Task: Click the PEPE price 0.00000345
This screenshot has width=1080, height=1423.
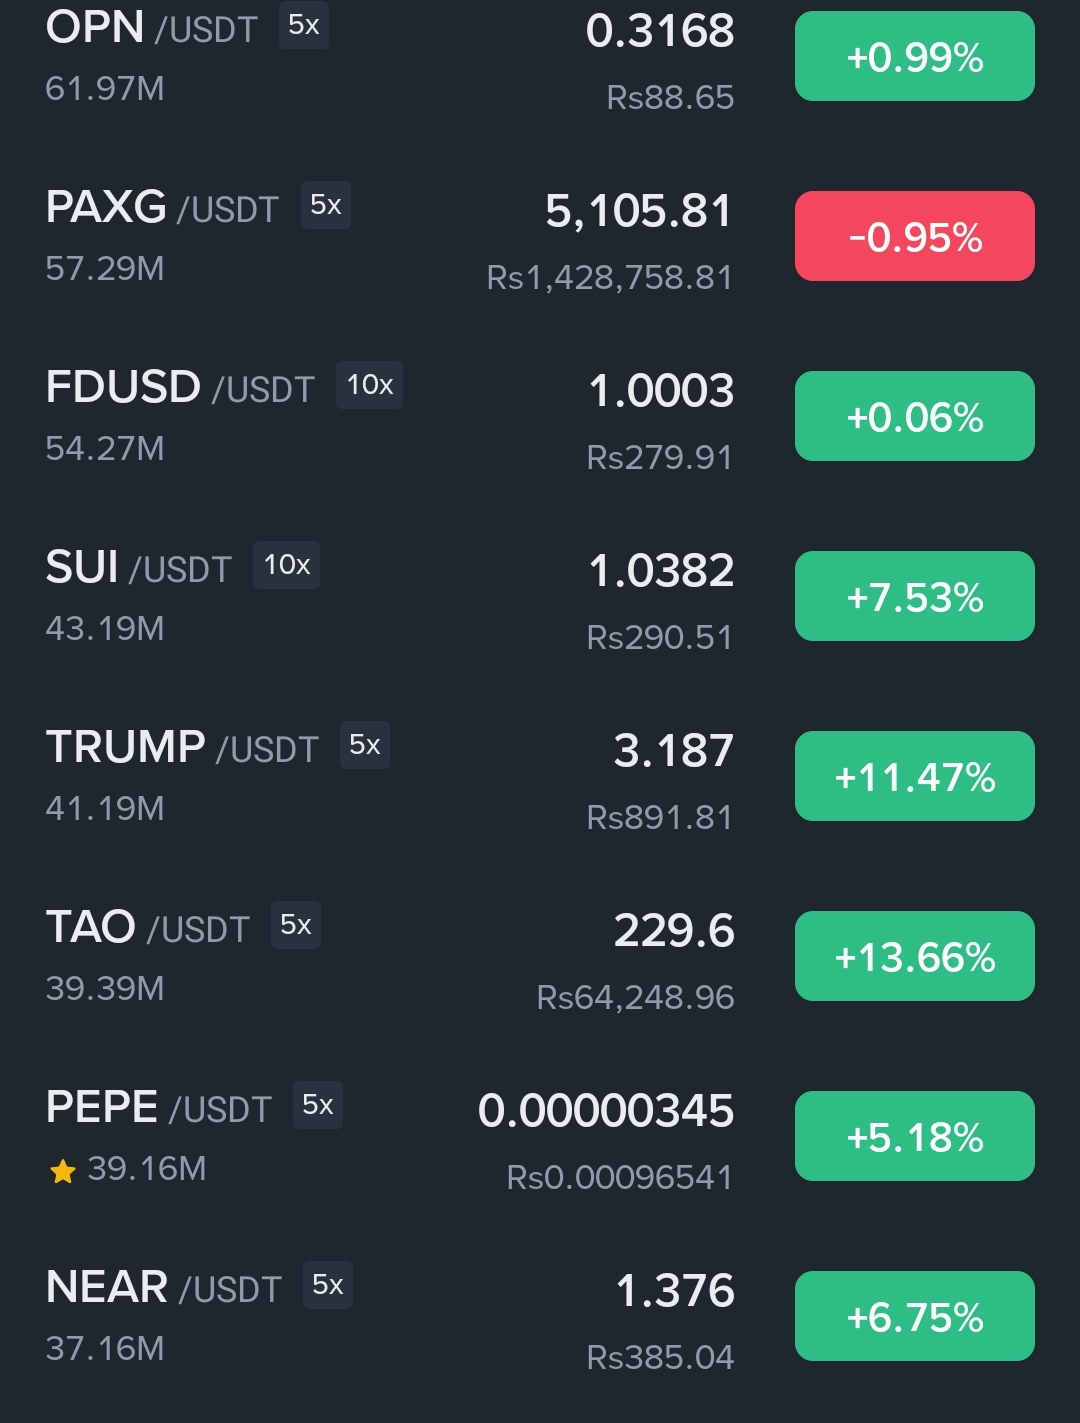Action: tap(606, 1111)
